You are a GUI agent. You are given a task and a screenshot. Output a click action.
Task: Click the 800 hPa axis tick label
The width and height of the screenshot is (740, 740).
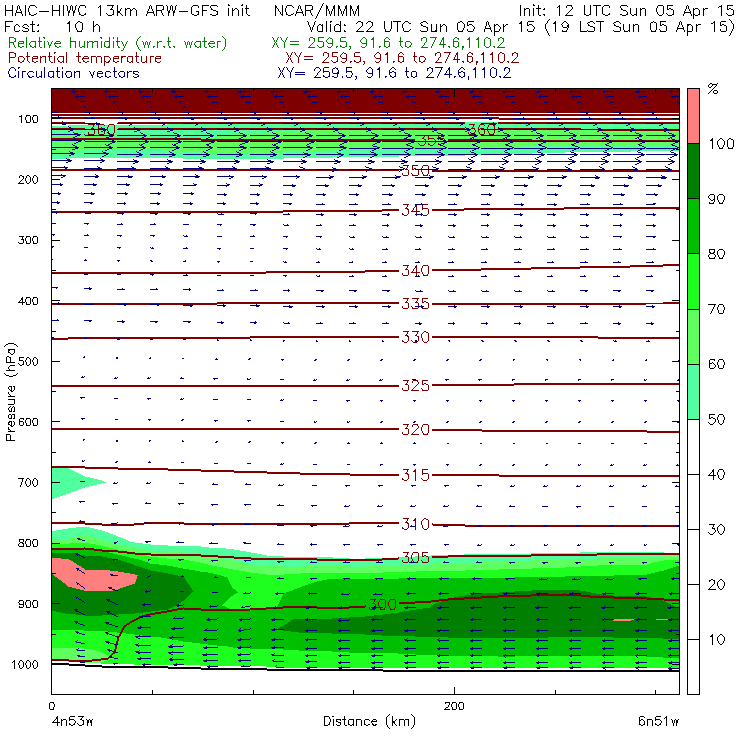pos(28,543)
